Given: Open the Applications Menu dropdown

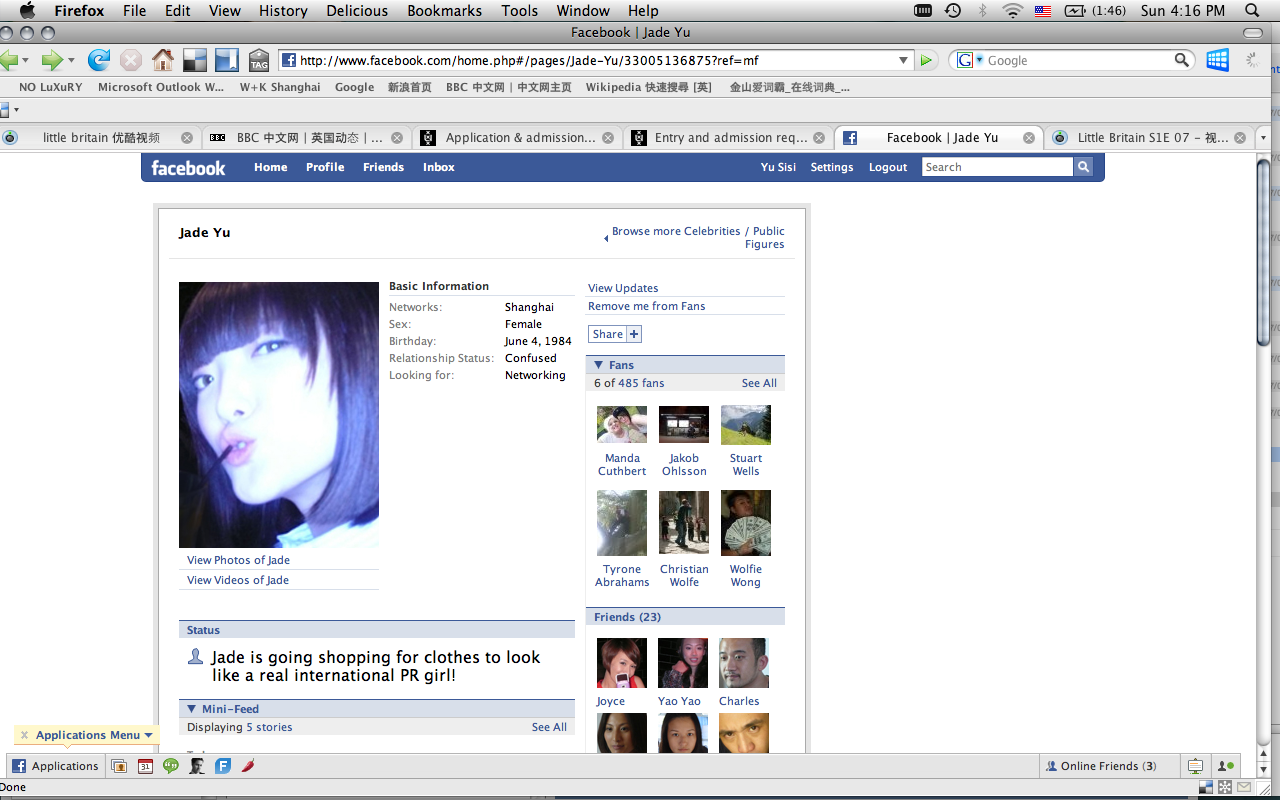Looking at the screenshot, I should point(94,735).
